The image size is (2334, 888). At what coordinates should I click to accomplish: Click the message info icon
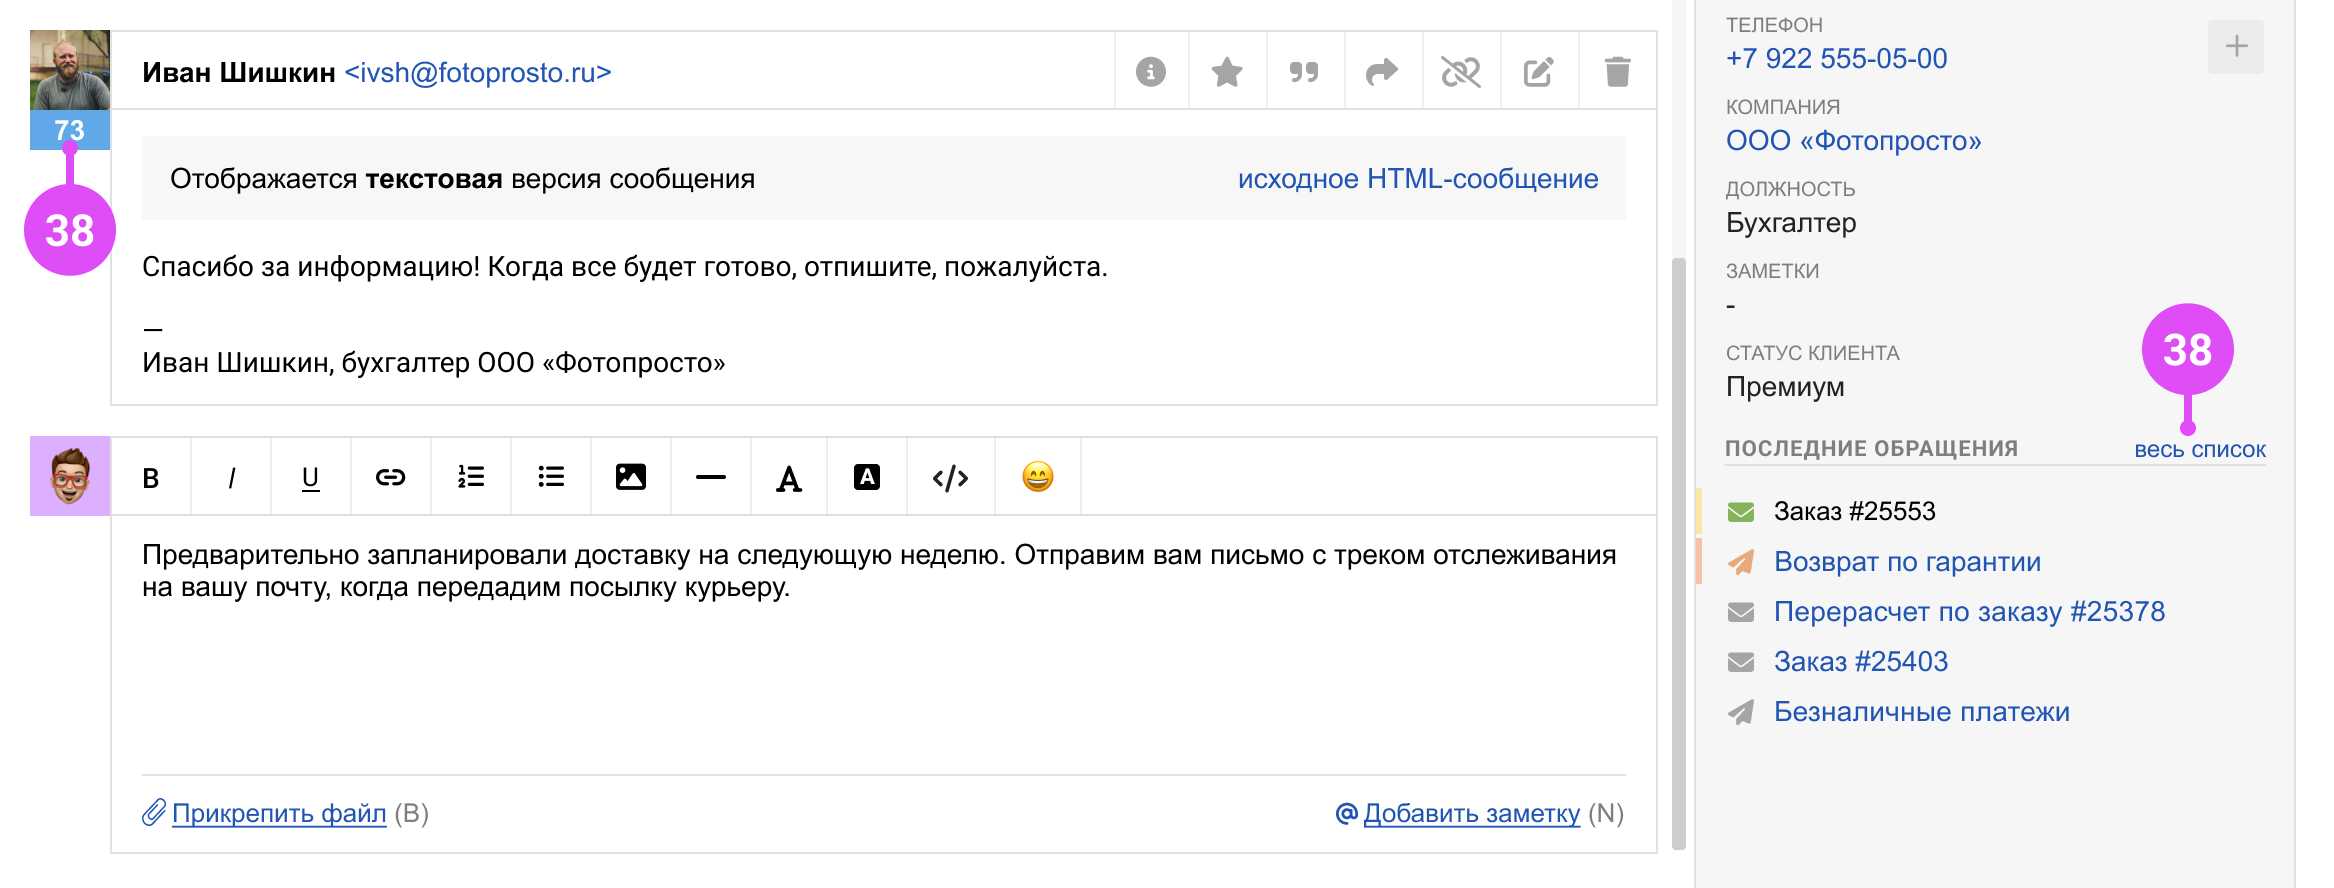click(1151, 72)
